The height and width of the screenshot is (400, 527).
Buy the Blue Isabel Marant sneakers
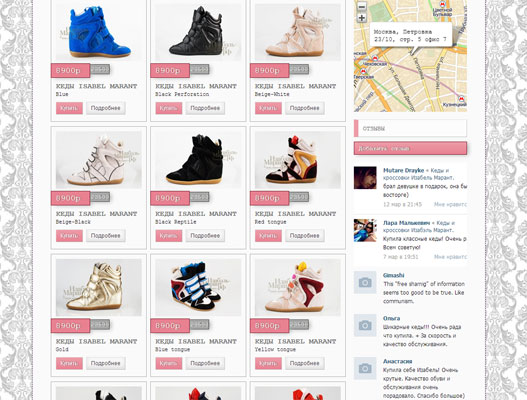69,108
